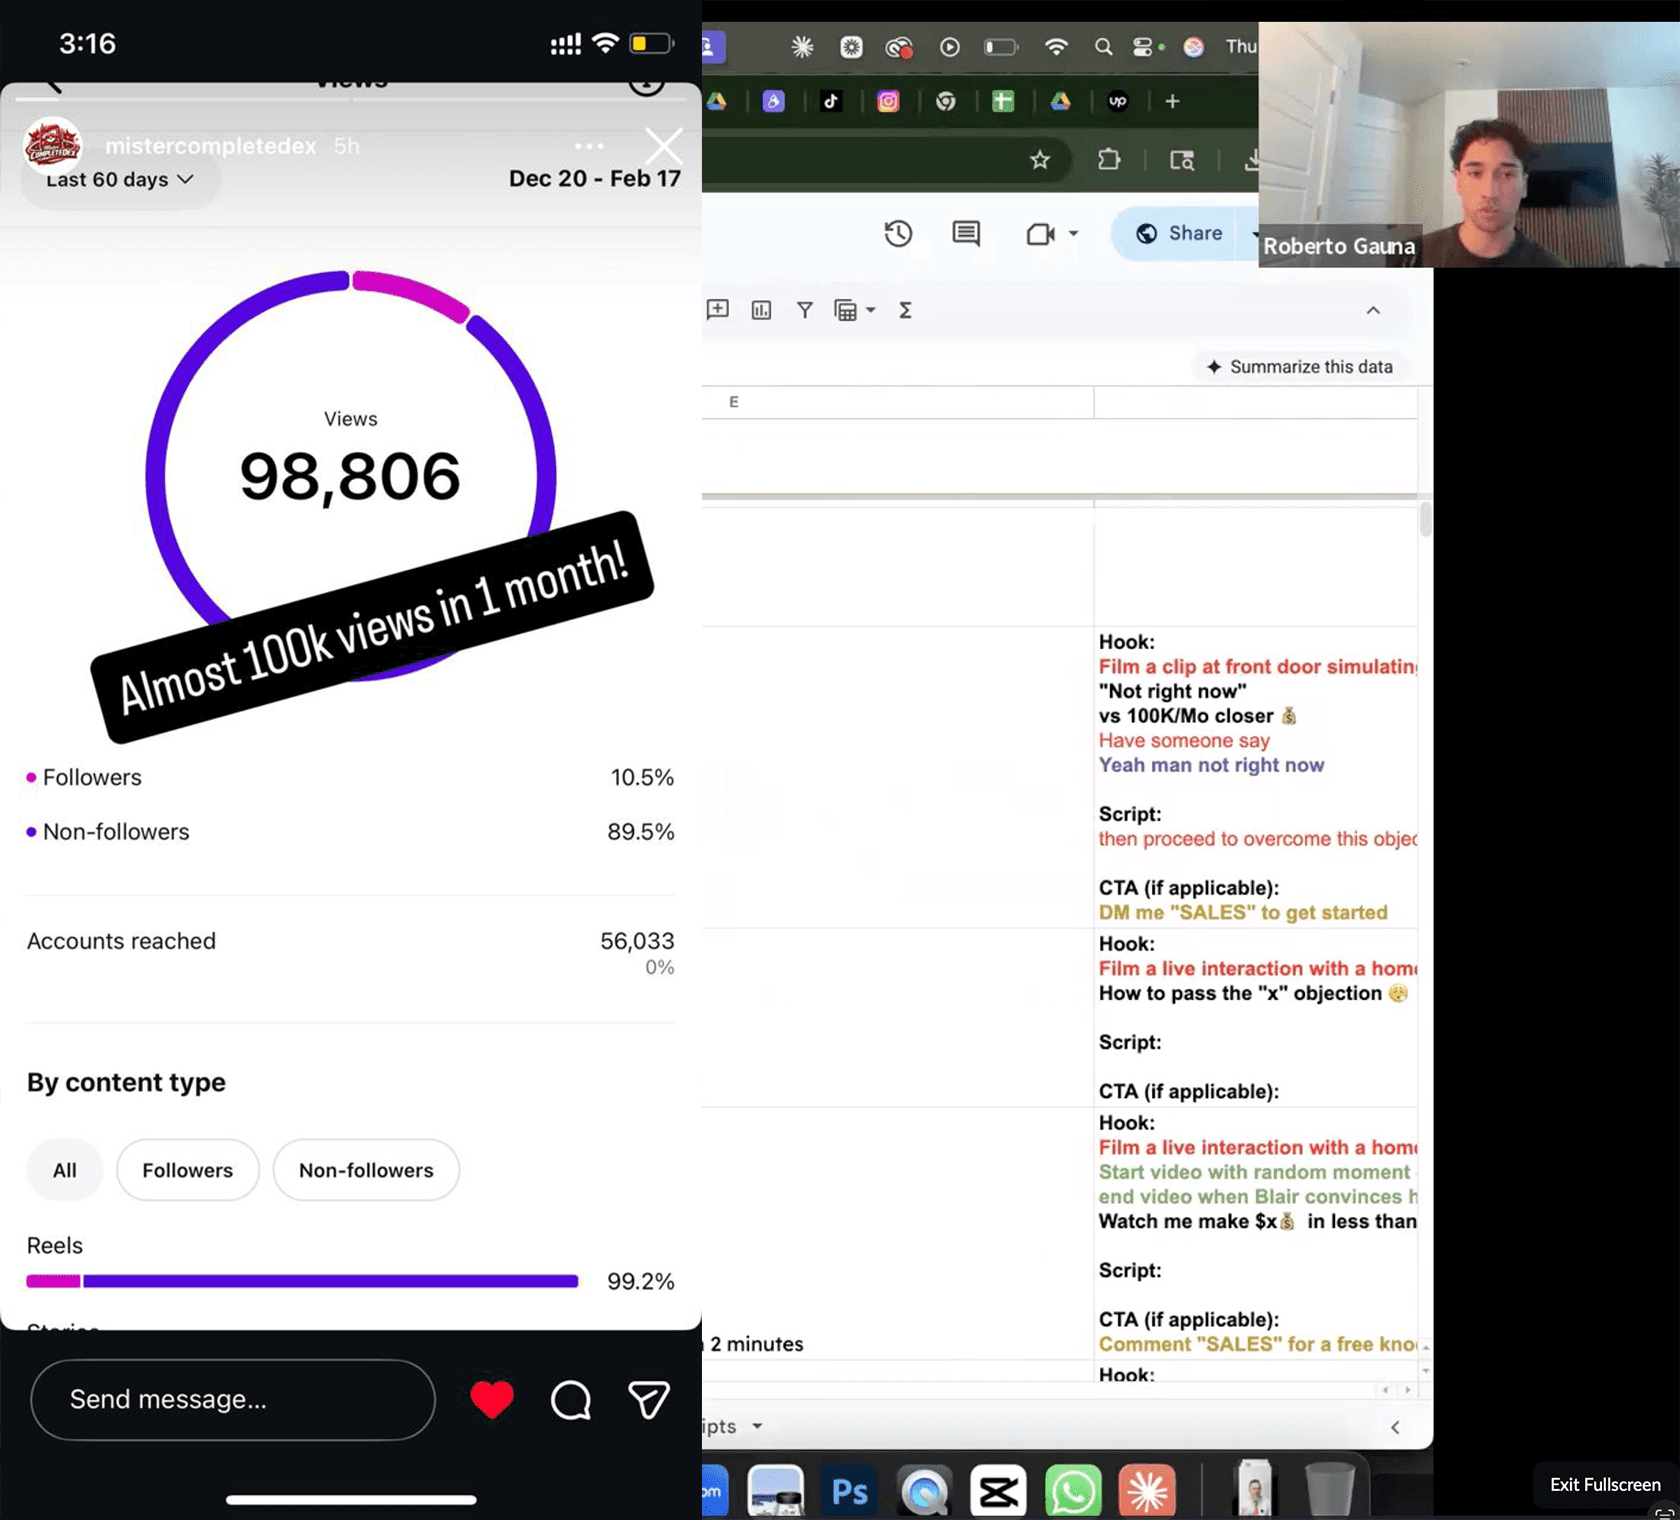Viewport: 1680px width, 1520px height.
Task: Open the three-dot story options menu
Action: click(x=589, y=146)
